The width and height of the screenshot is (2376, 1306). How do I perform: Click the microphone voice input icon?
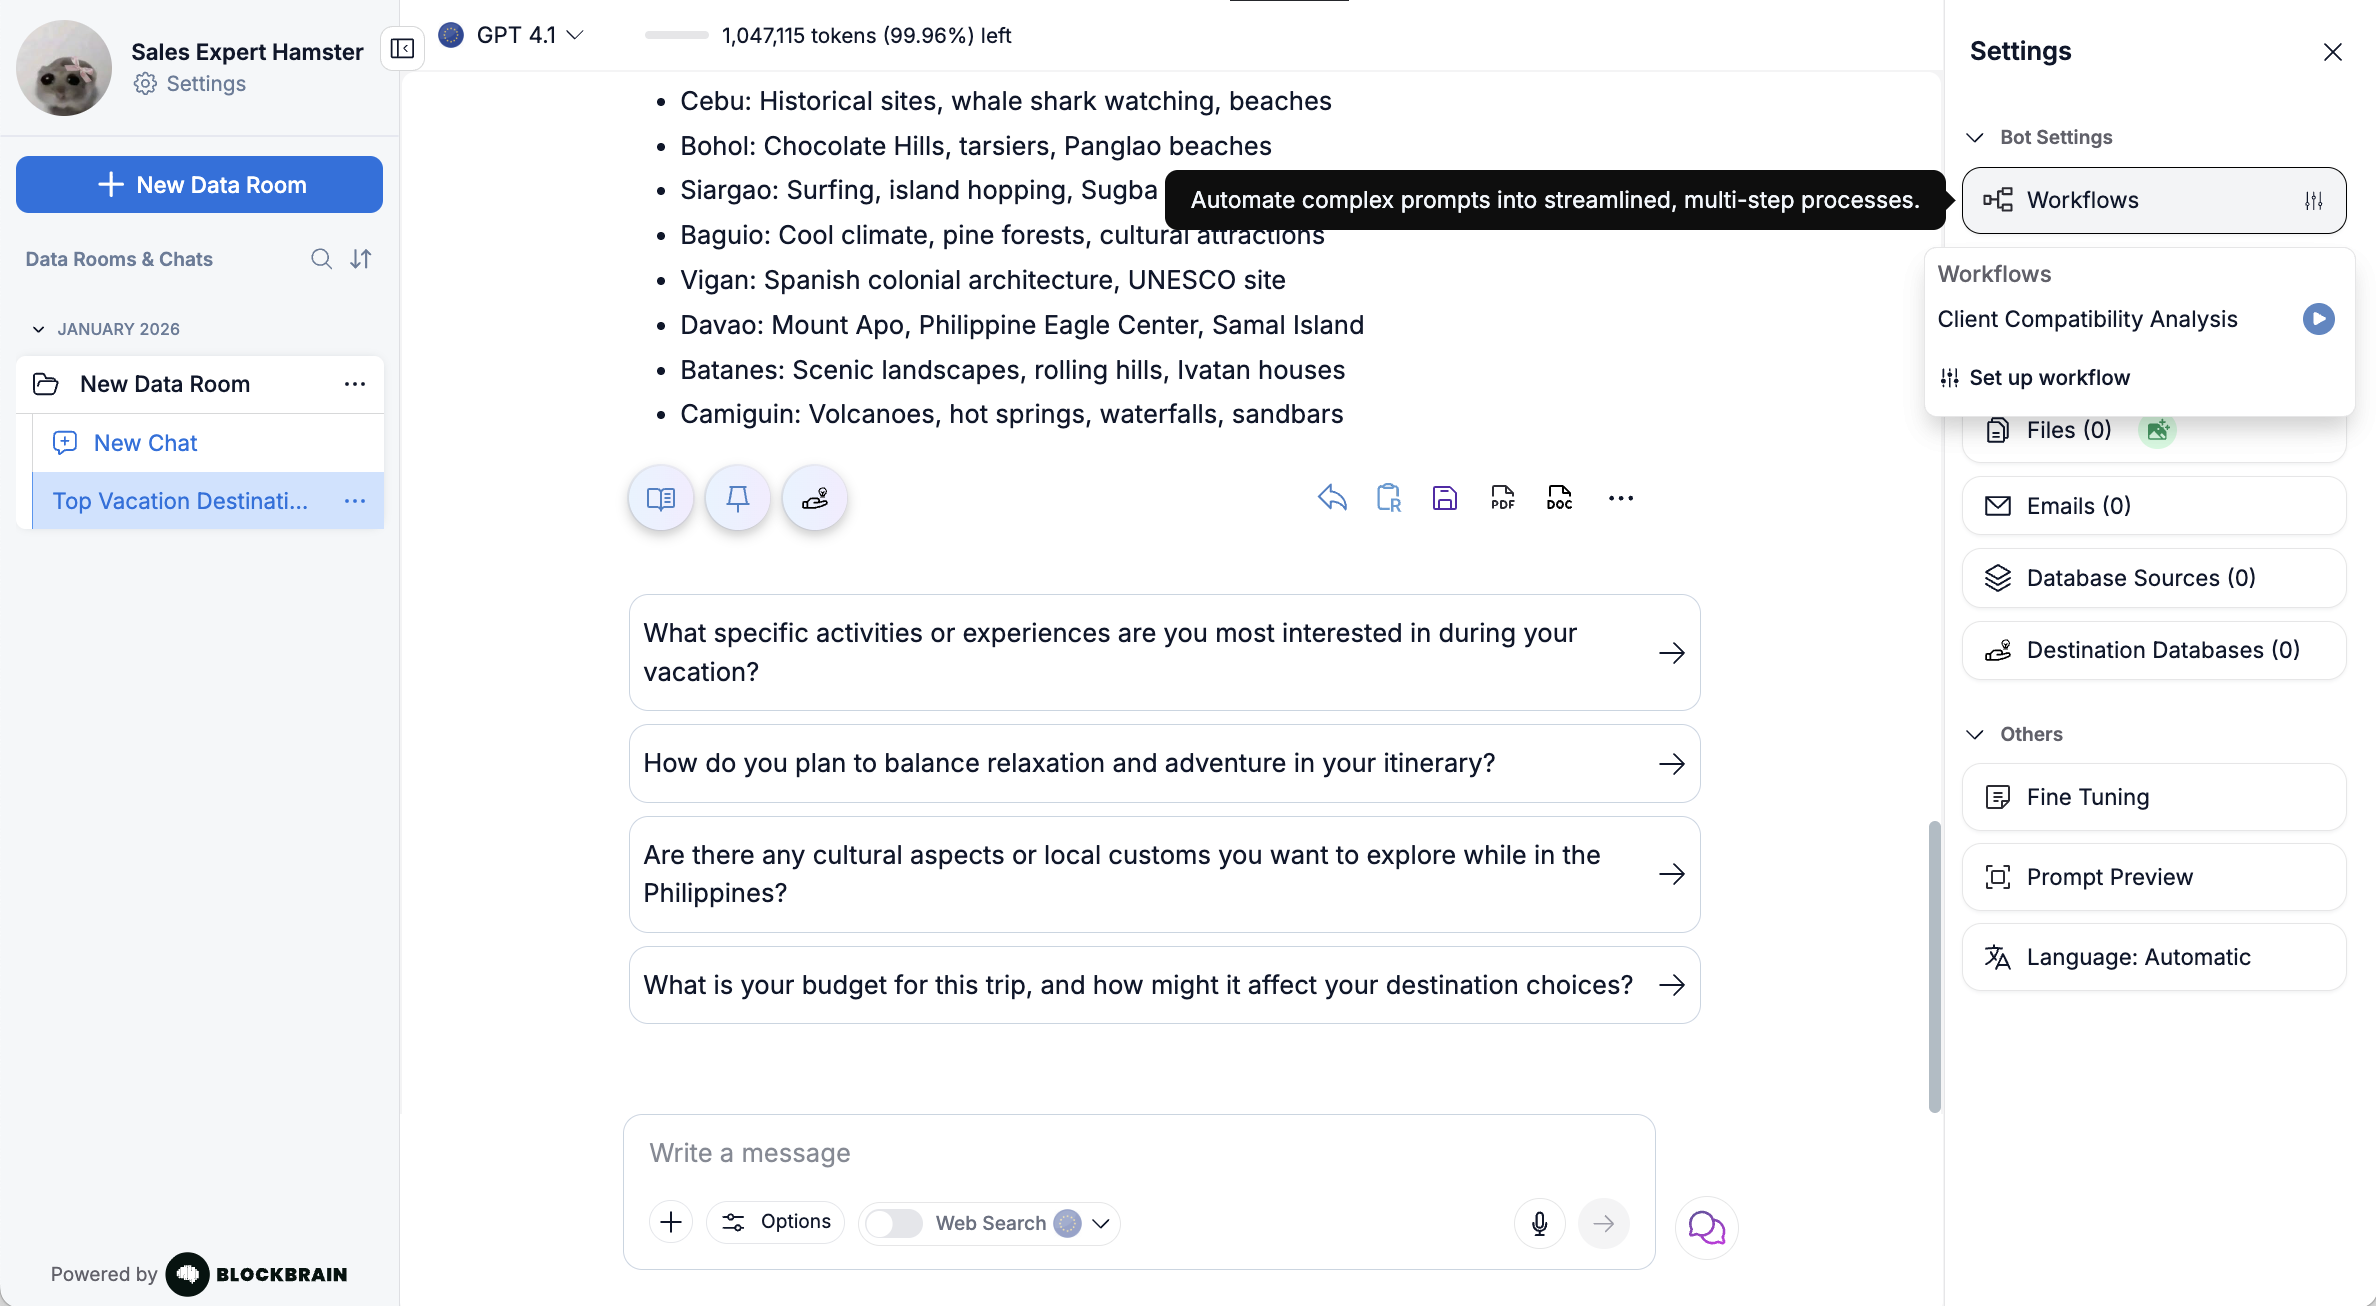pos(1539,1223)
